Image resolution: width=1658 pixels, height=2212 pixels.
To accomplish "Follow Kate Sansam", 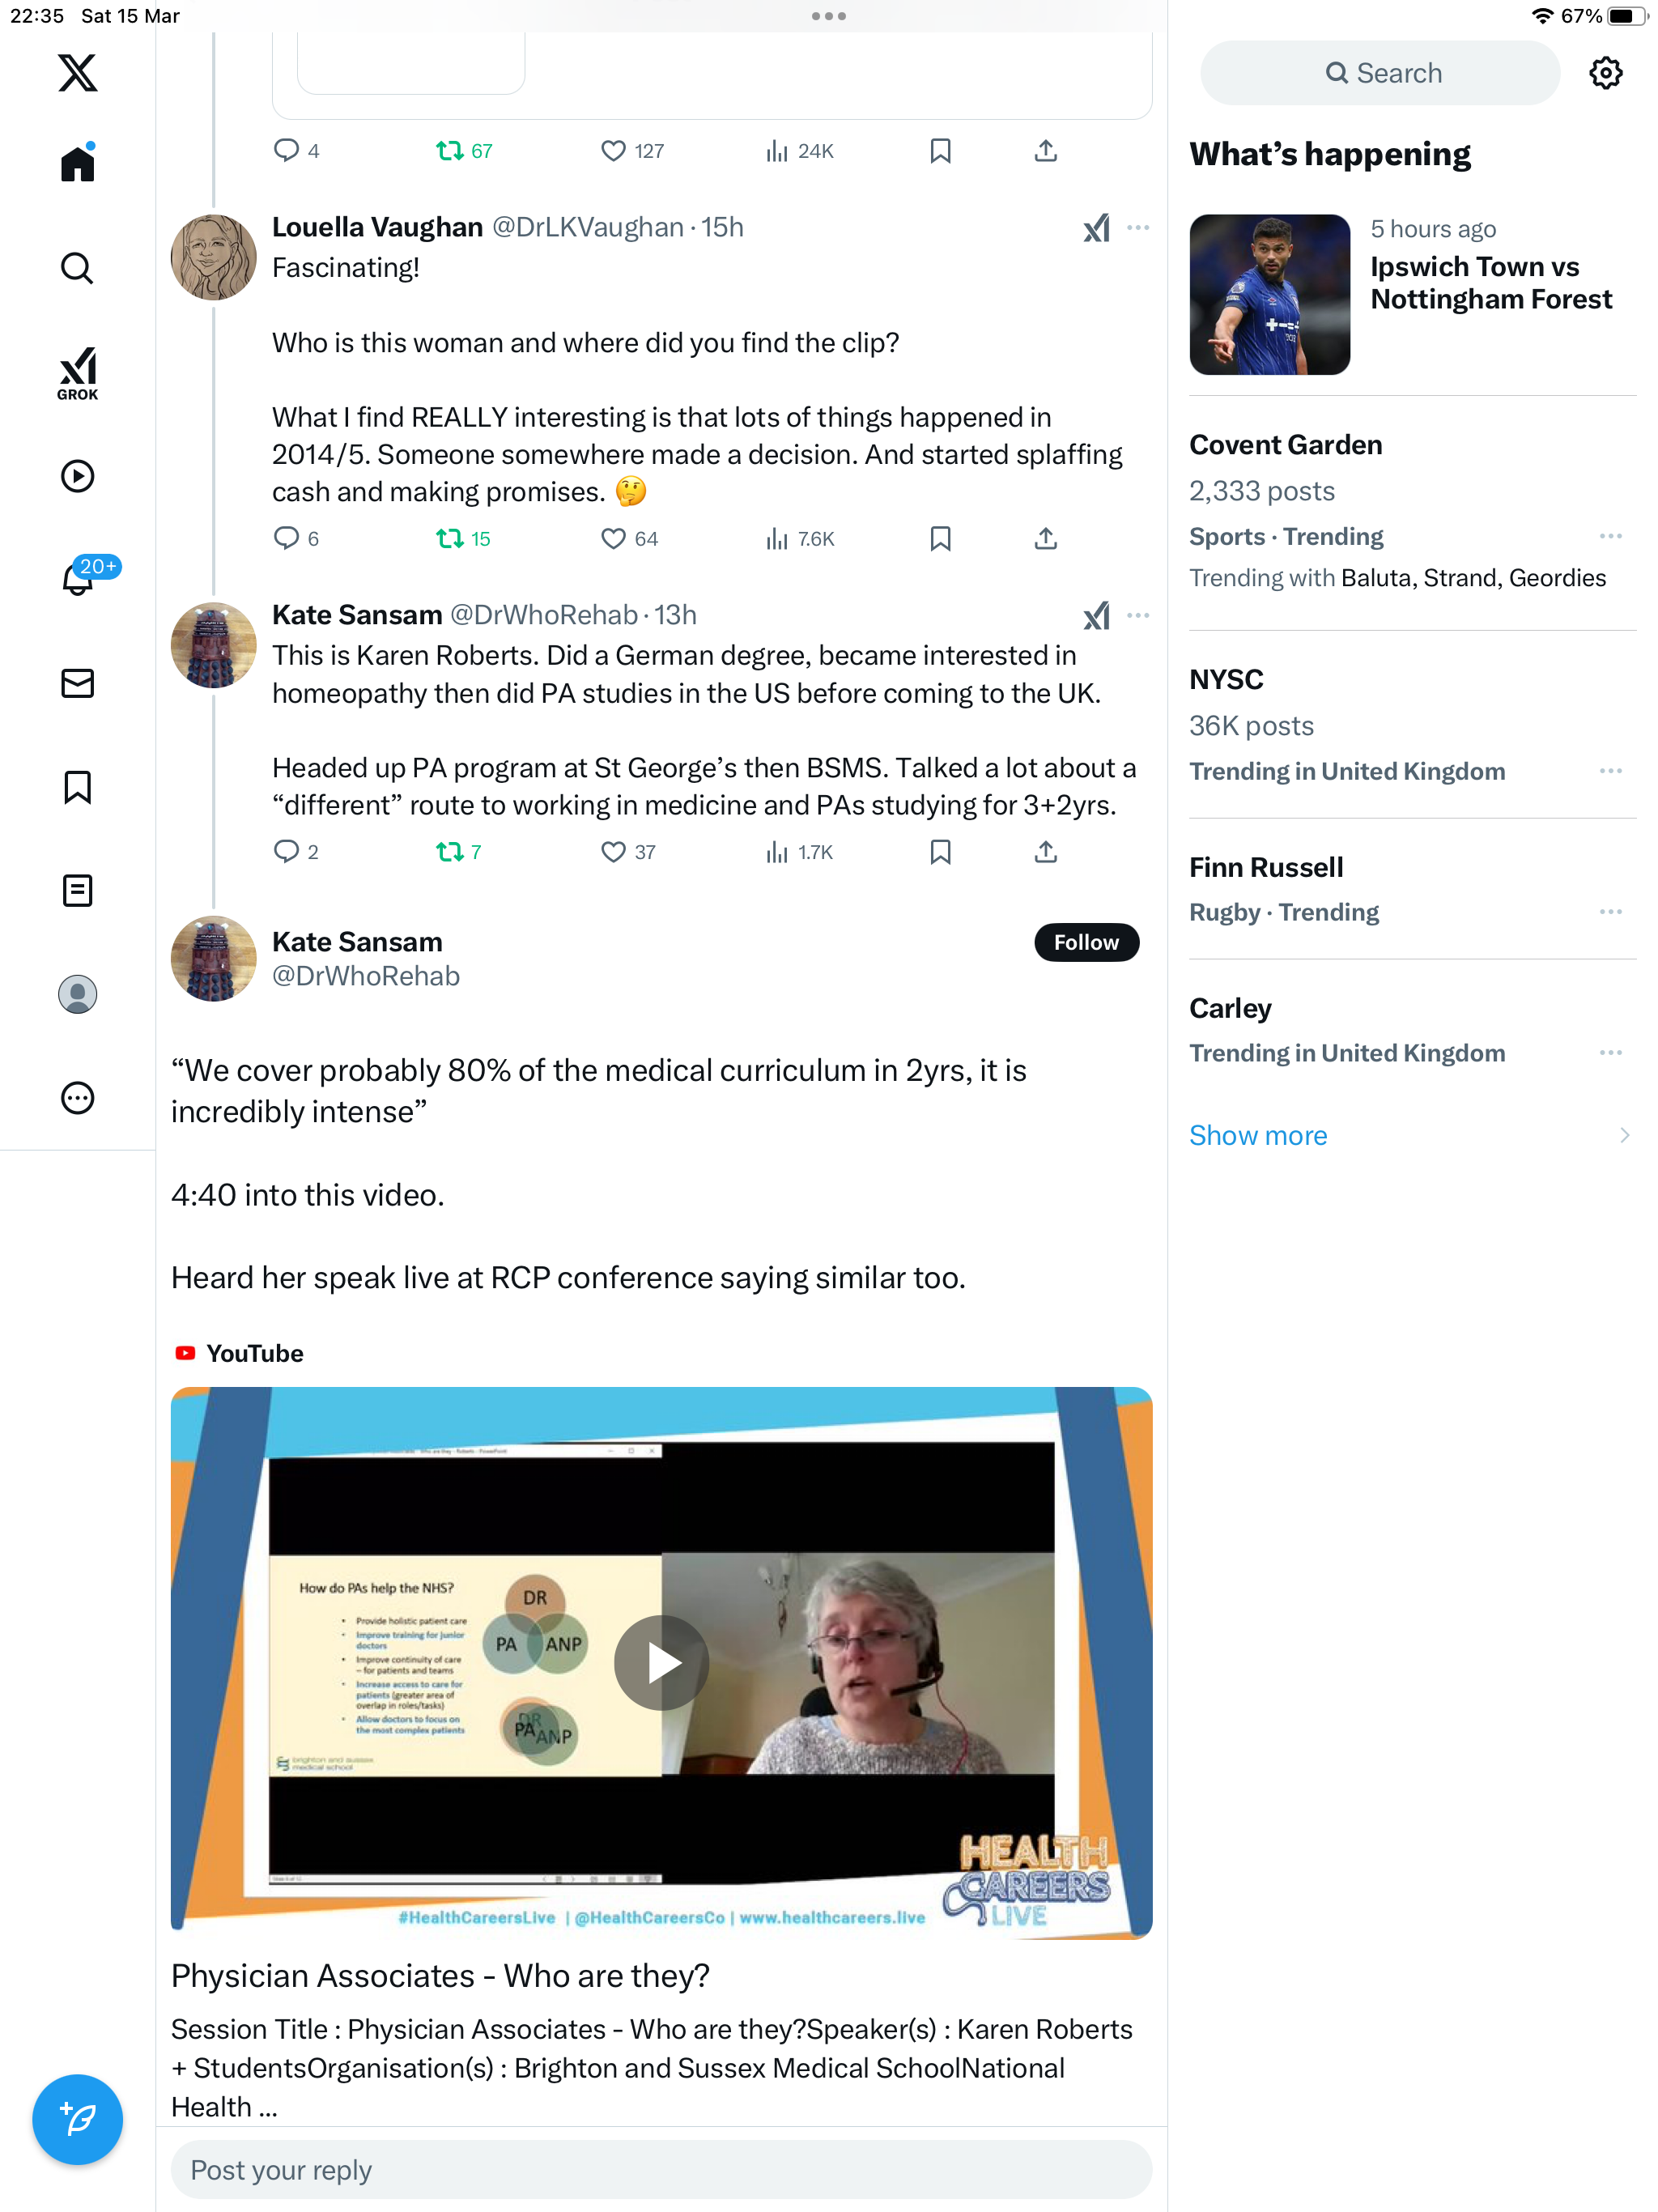I will click(x=1086, y=942).
